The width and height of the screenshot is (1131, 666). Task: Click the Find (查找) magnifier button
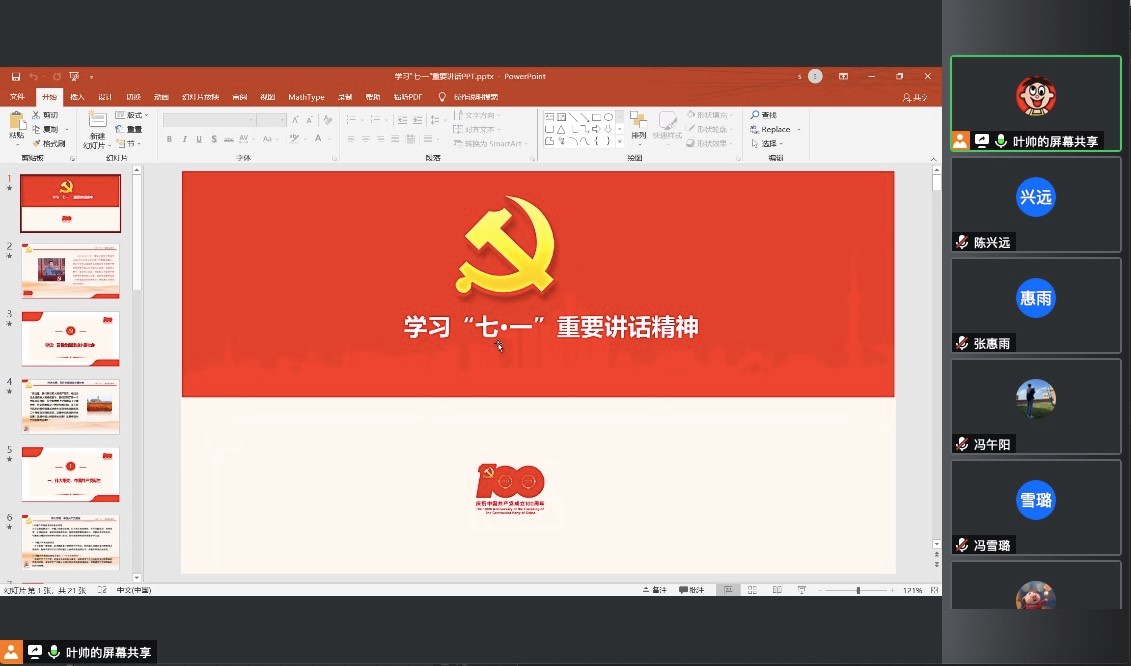pos(764,115)
